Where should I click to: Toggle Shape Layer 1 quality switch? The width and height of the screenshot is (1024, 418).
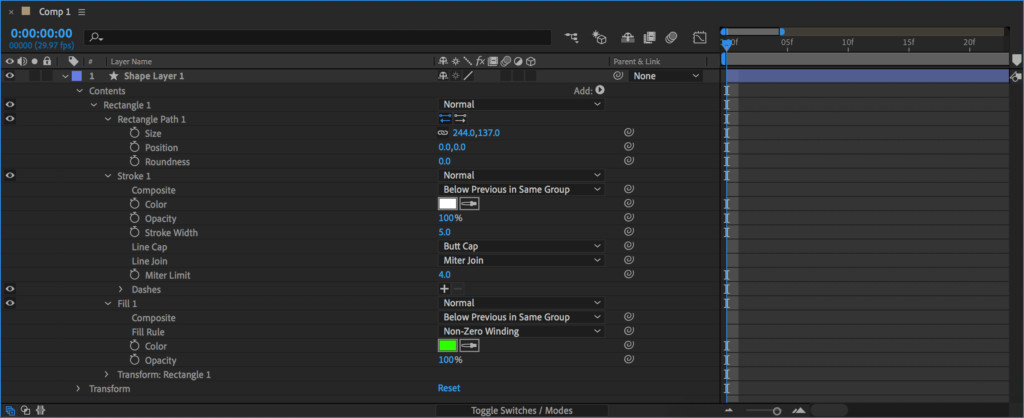[x=468, y=76]
